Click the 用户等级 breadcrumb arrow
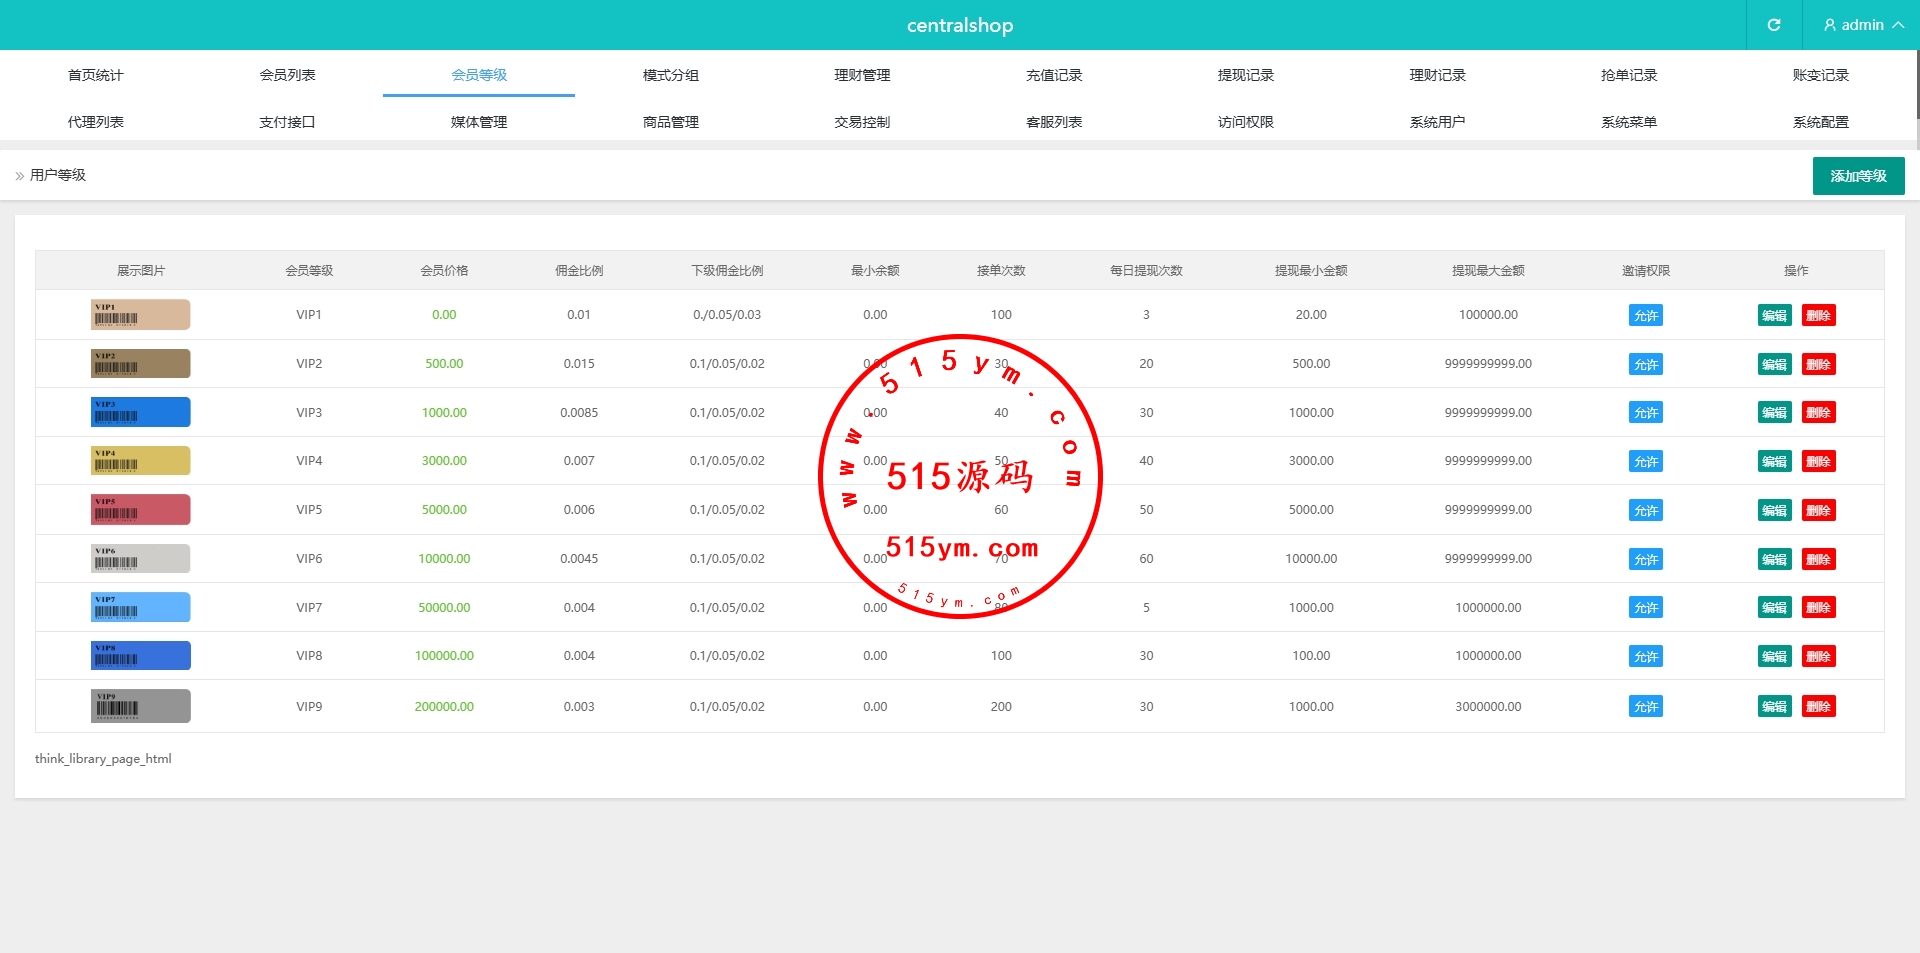The image size is (1920, 953). point(20,176)
